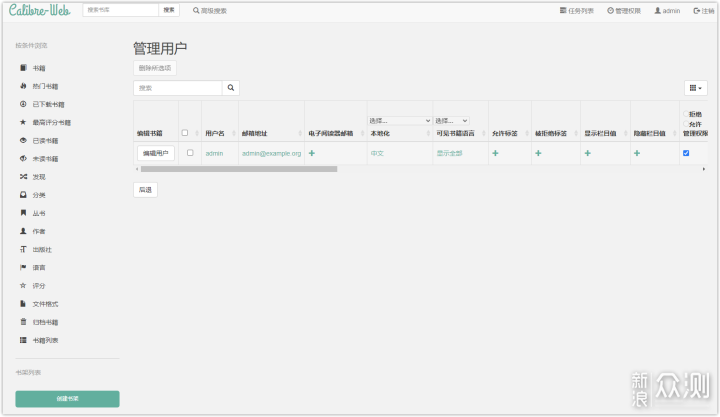
Task: Select the Deny (拒绝) radio button
Action: (686, 114)
